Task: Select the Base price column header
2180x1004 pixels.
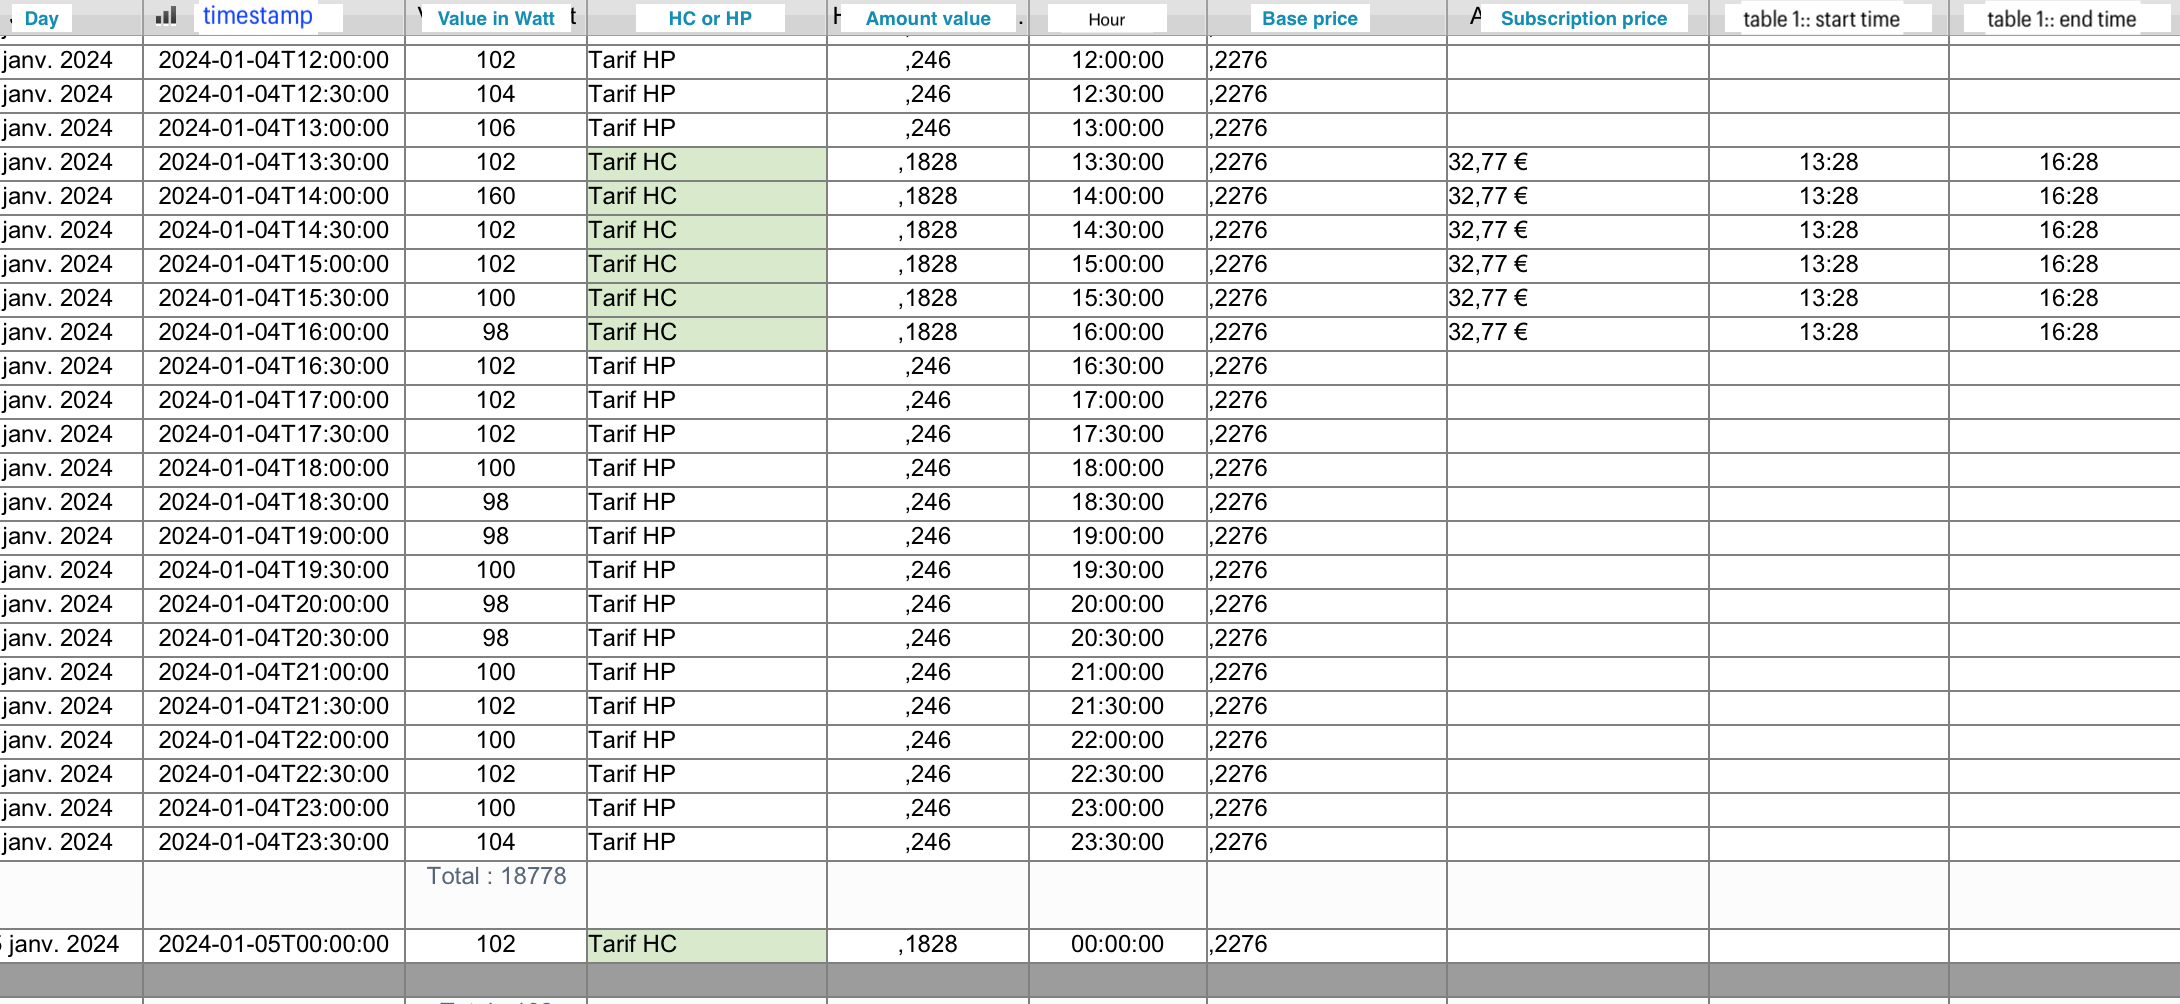Action: pyautogui.click(x=1310, y=18)
